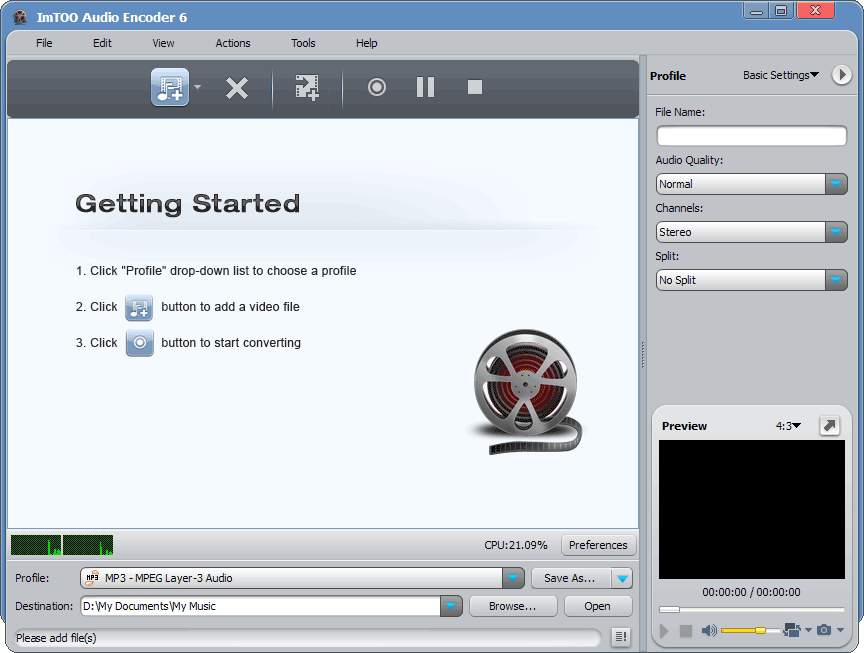
Task: Open the Split dropdown set to No Split
Action: pyautogui.click(x=836, y=280)
